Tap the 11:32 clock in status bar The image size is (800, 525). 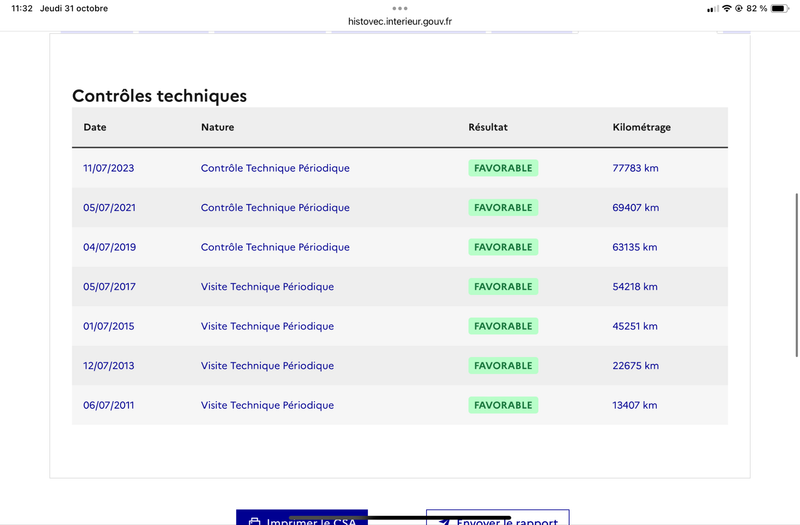point(21,8)
